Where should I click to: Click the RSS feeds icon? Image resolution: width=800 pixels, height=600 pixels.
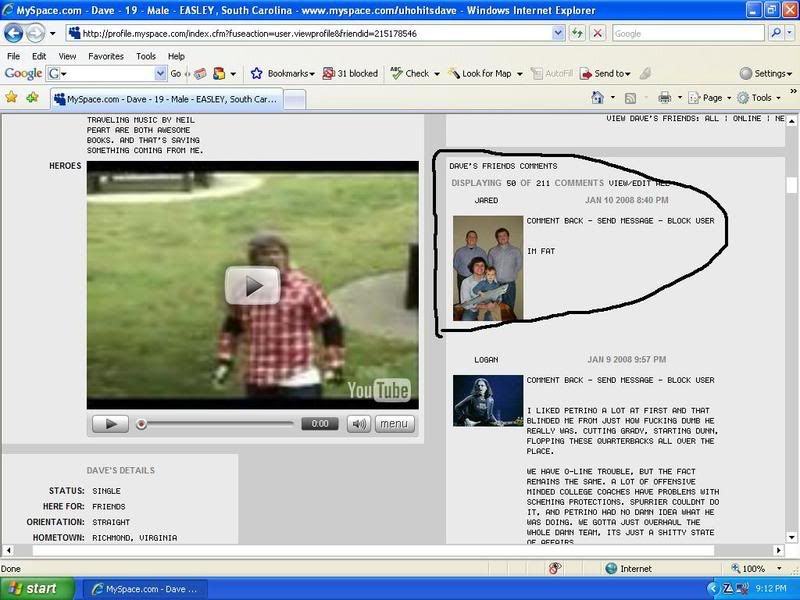630,98
